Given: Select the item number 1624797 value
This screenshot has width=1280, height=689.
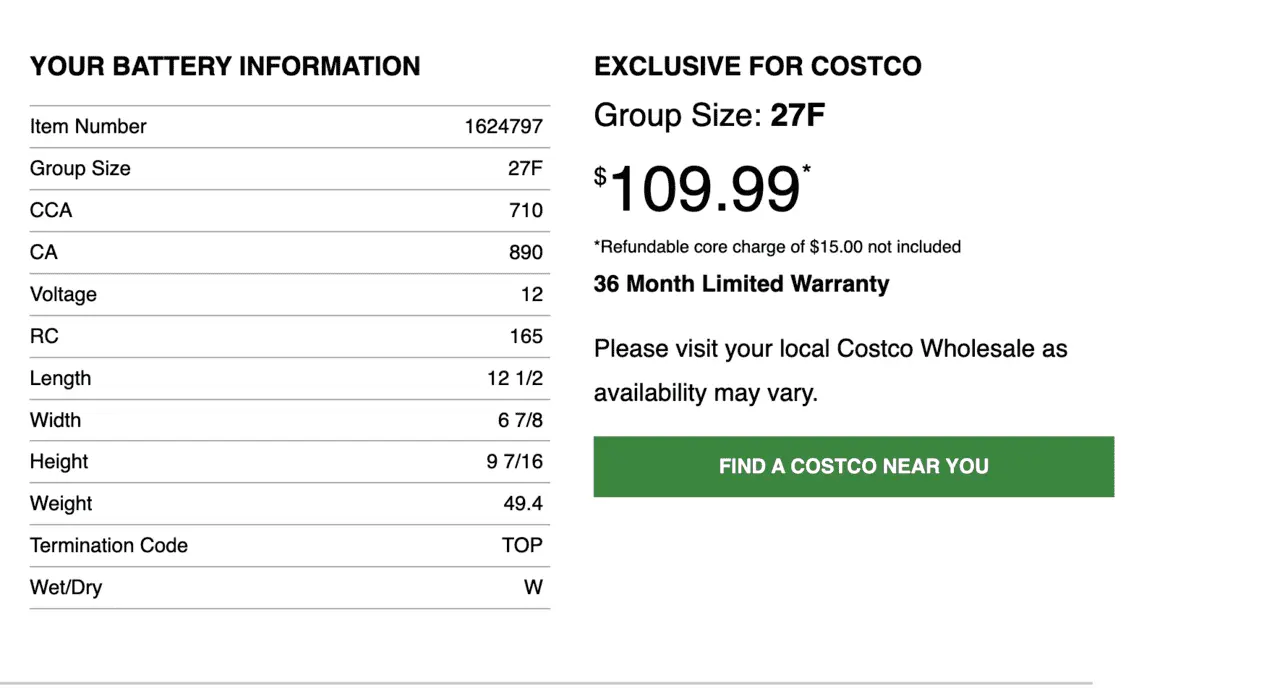Looking at the screenshot, I should [504, 126].
